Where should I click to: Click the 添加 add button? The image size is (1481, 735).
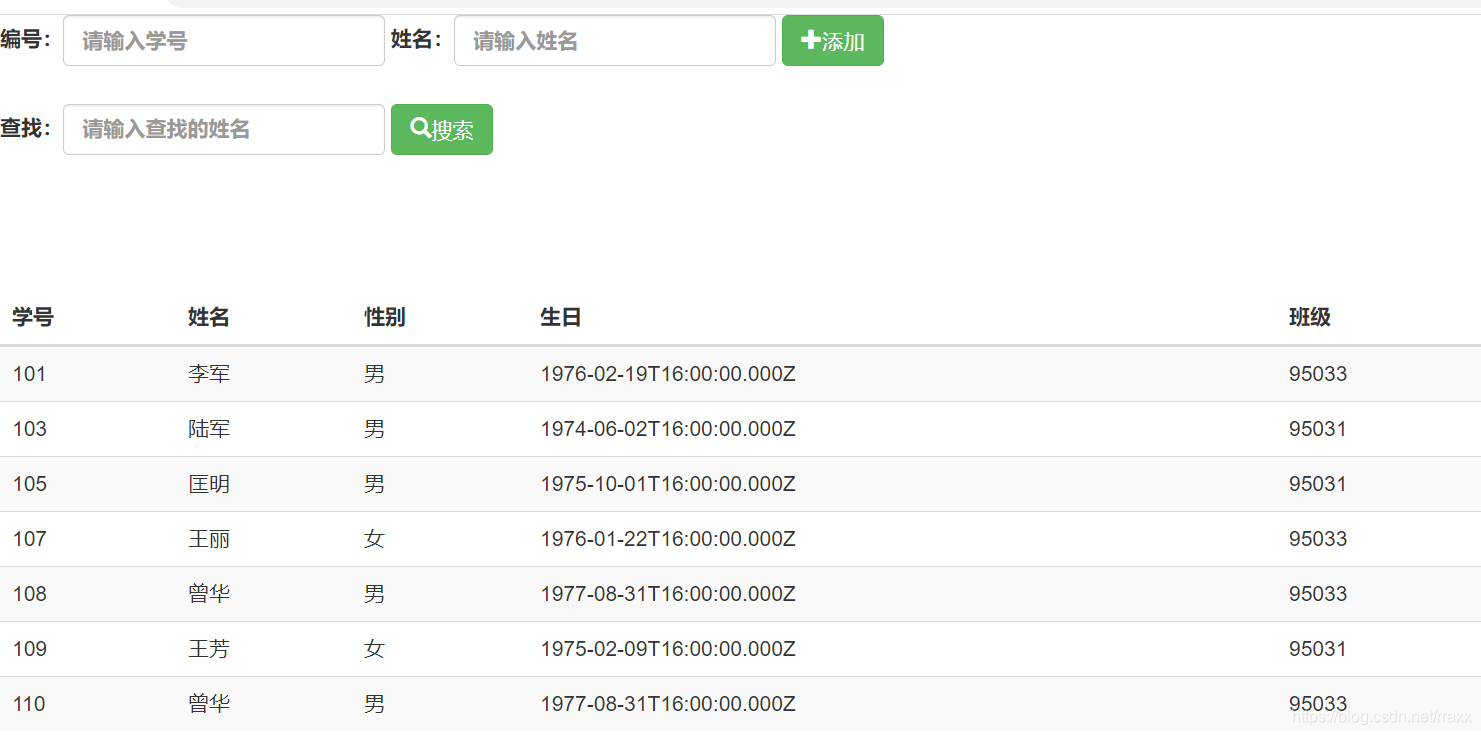832,41
